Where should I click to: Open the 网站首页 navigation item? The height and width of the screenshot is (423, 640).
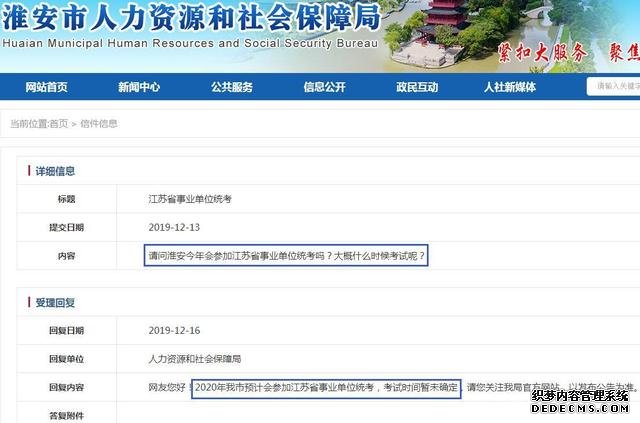coord(46,87)
